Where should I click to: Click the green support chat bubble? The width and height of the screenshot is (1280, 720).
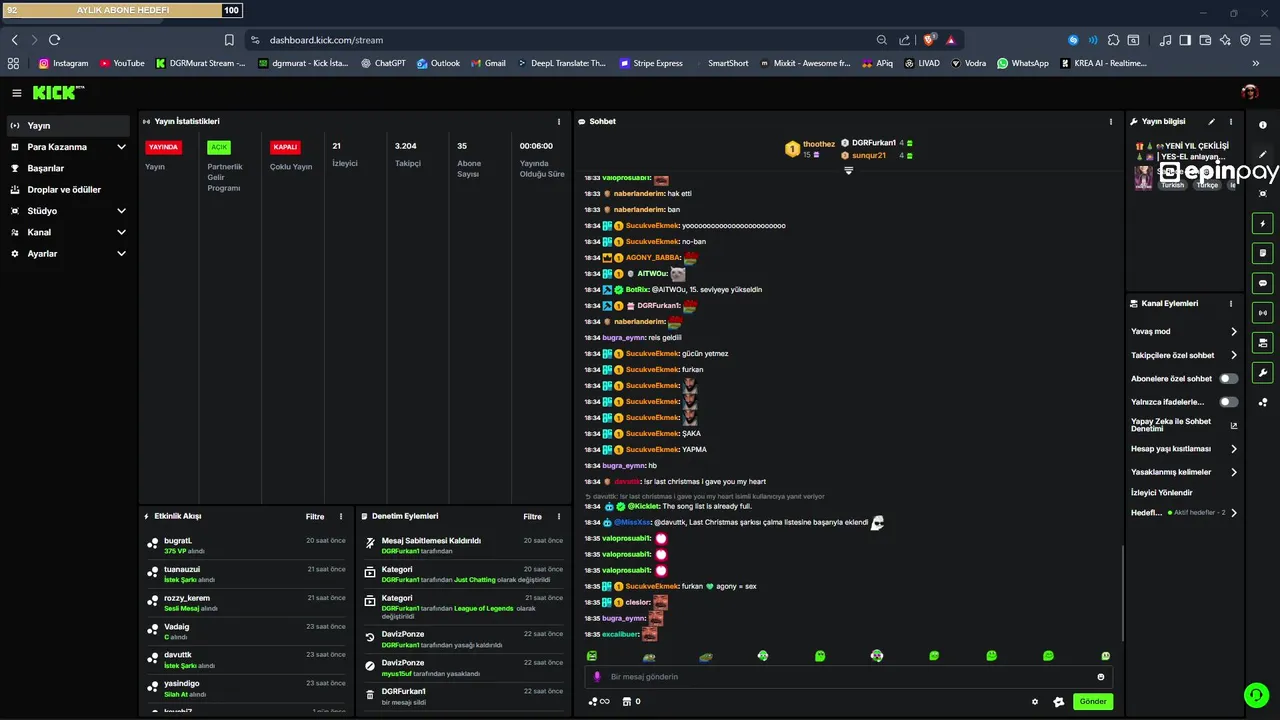[1255, 694]
